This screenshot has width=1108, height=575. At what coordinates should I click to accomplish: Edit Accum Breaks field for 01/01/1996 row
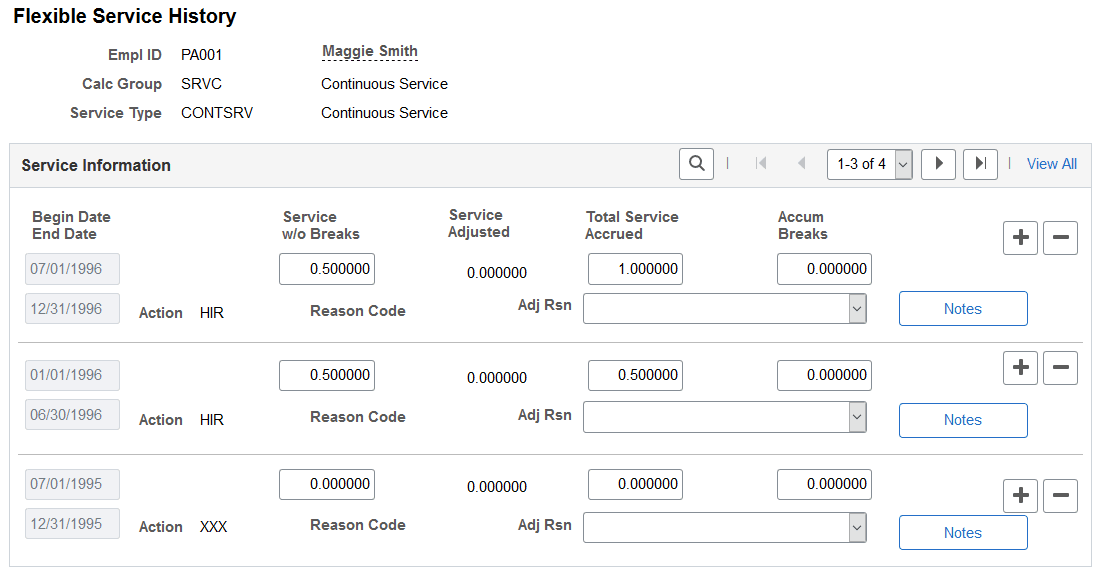point(825,375)
